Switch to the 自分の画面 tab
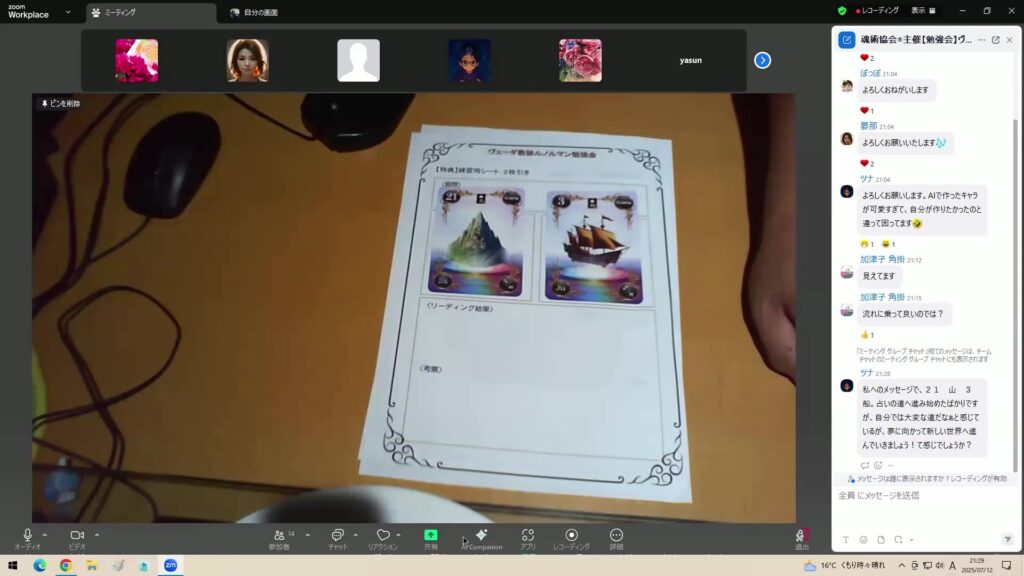 coord(255,12)
